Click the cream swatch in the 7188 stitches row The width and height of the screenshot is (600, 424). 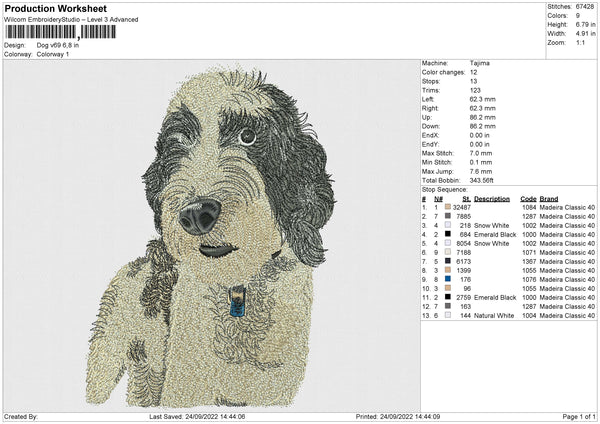coord(448,252)
